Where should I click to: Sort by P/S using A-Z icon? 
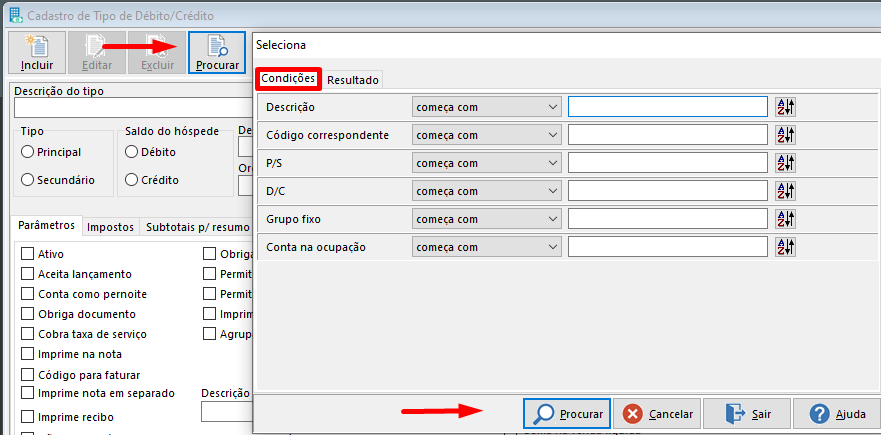click(785, 163)
